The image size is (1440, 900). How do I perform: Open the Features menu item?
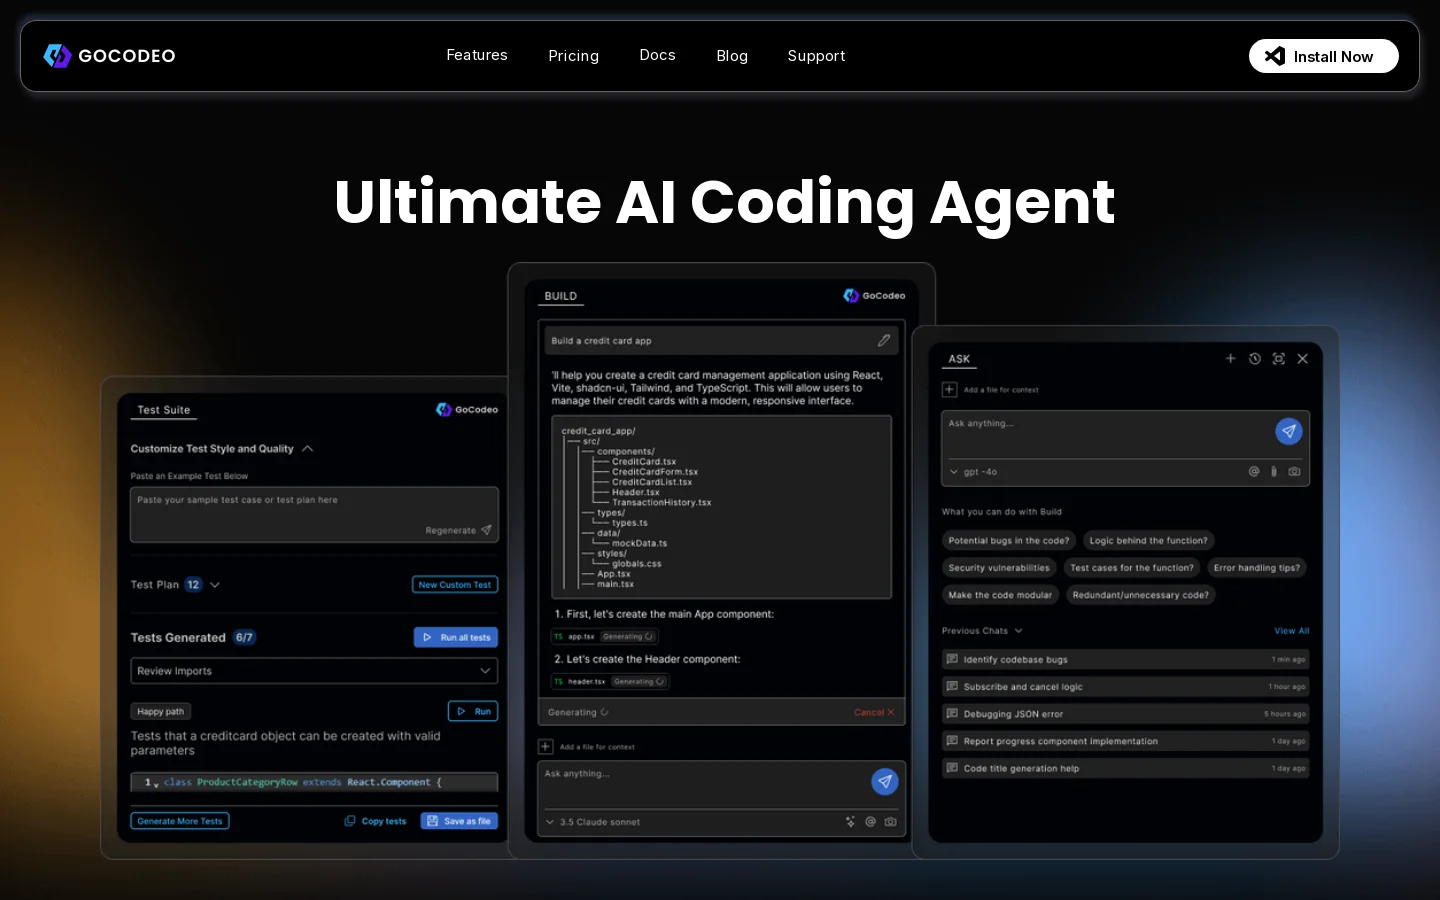pyautogui.click(x=477, y=55)
